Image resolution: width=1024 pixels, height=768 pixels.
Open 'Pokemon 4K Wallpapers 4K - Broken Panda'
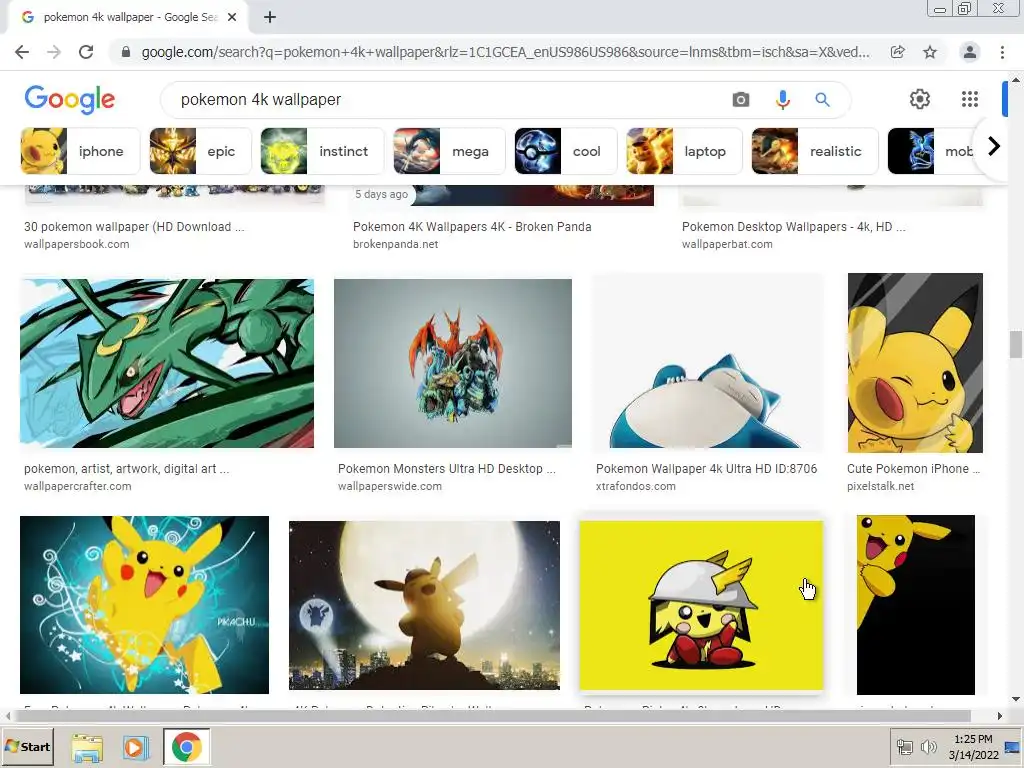[x=472, y=227]
